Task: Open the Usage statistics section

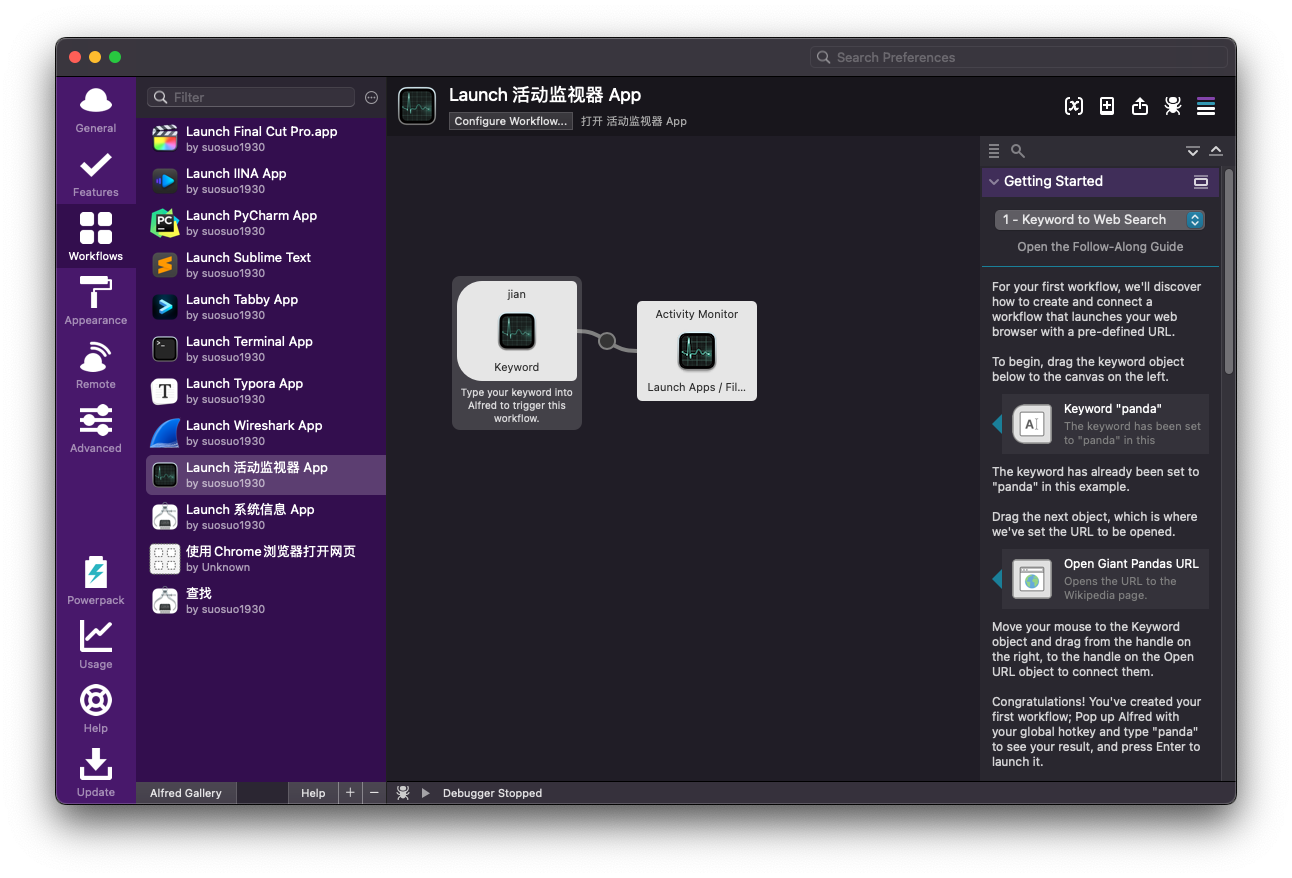Action: 96,646
